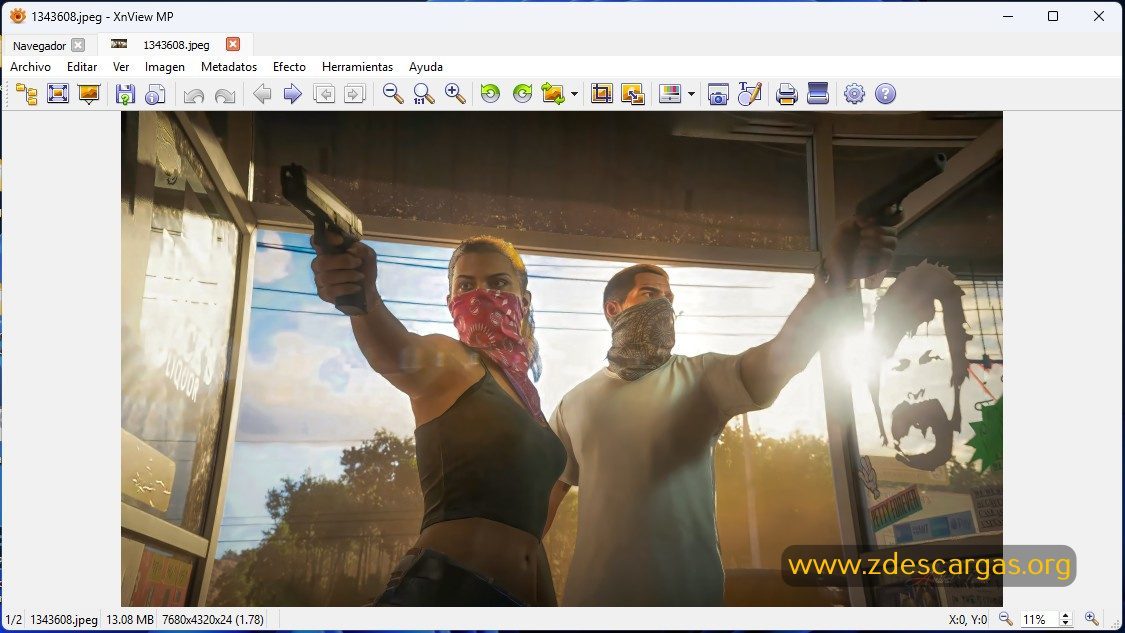This screenshot has width=1125, height=633.
Task: Open the Adjust colors icon
Action: point(669,94)
